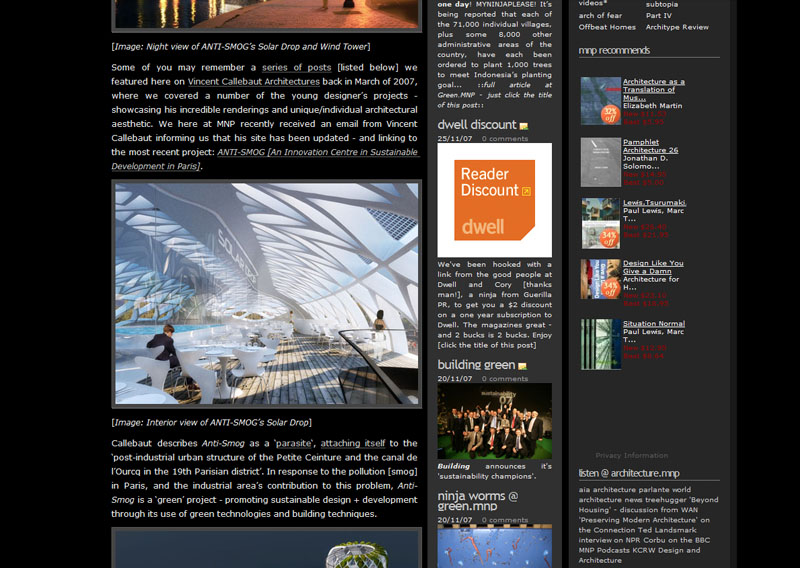
Task: Click the icon beside 'dwell discount' title
Action: point(524,126)
